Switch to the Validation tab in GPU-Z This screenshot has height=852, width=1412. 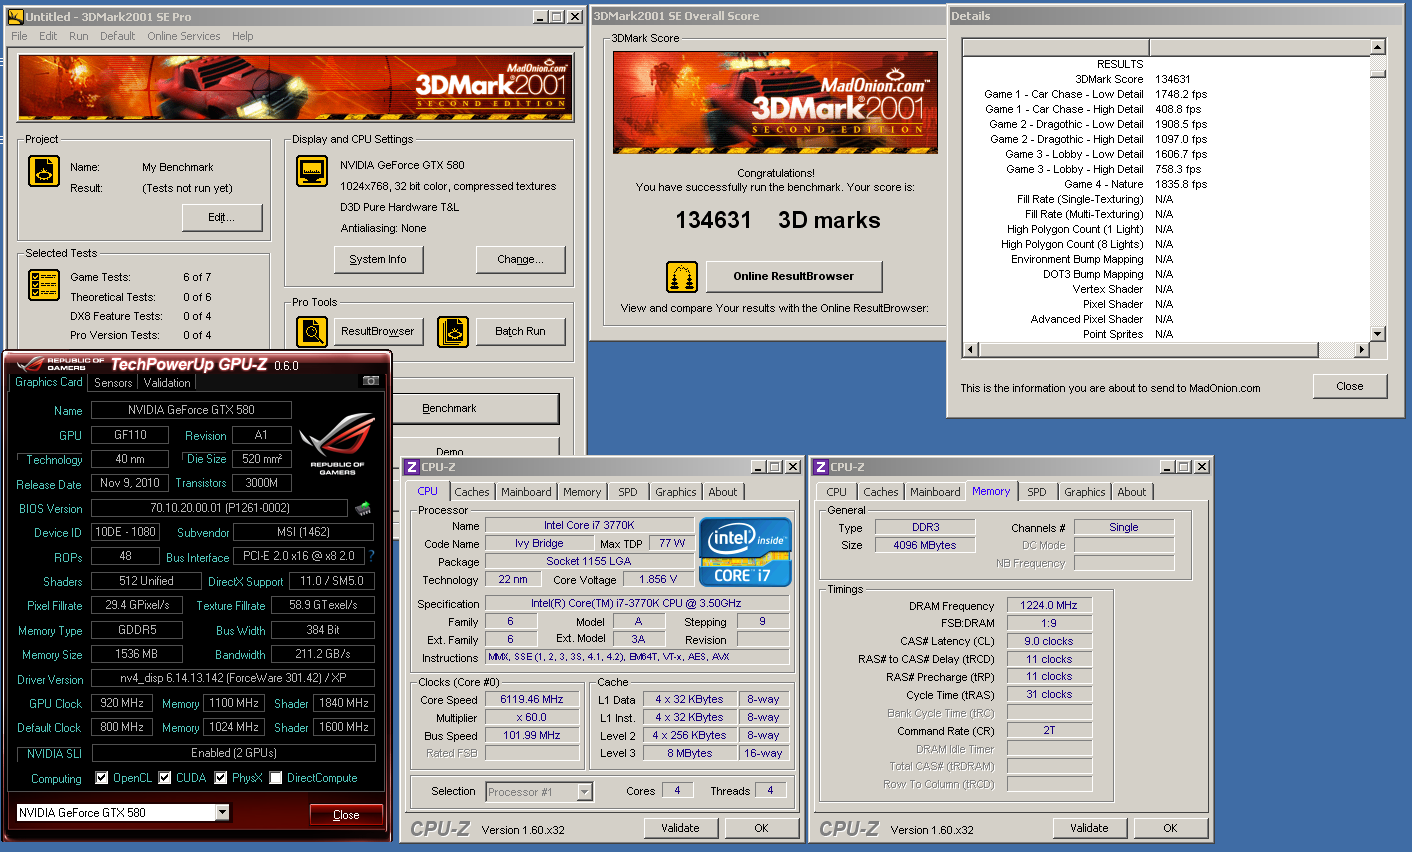pos(167,383)
